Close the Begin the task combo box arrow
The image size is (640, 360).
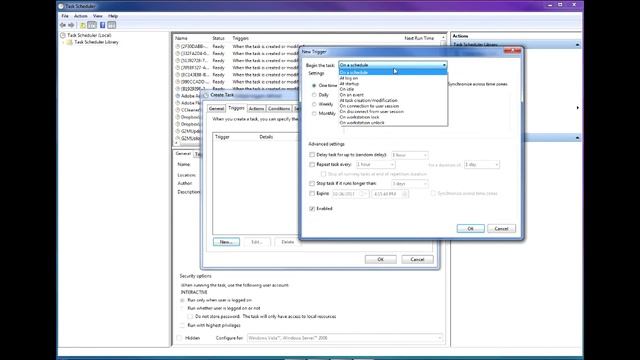[x=444, y=65]
